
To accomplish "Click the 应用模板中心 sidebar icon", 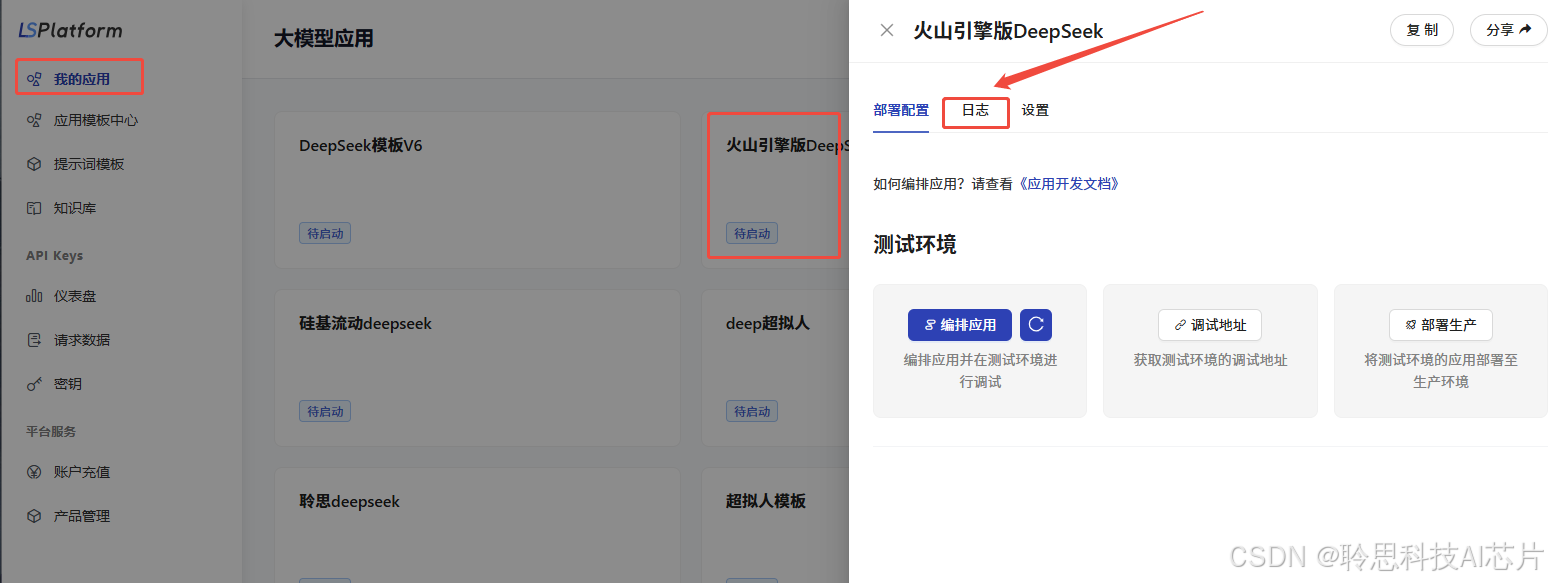I will pos(34,120).
